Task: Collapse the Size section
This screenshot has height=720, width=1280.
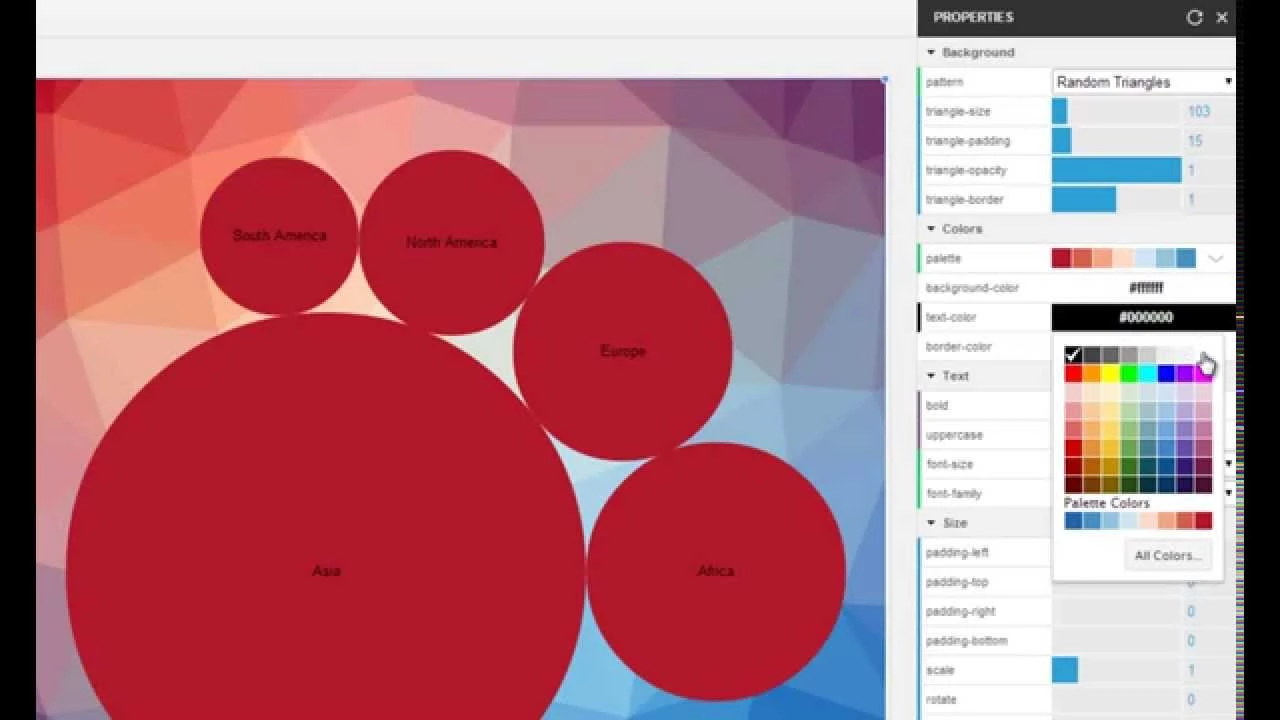Action: [x=931, y=523]
